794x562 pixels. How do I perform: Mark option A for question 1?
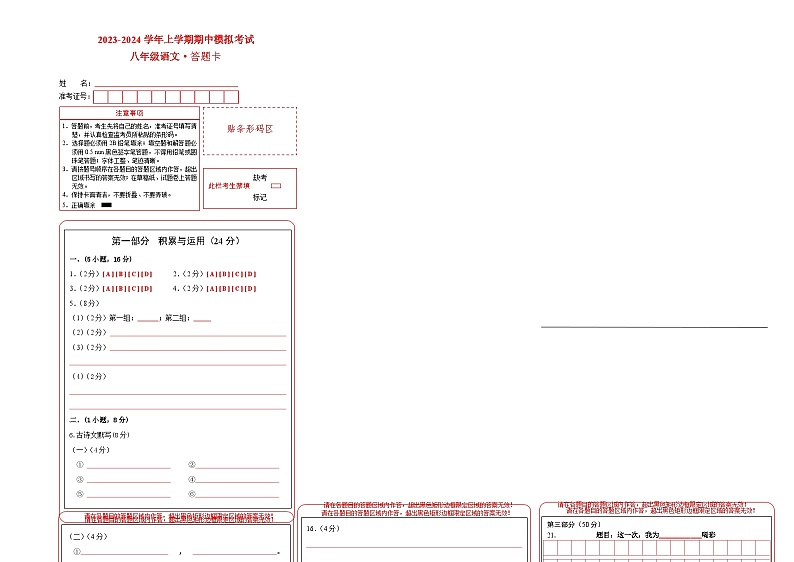click(x=108, y=274)
